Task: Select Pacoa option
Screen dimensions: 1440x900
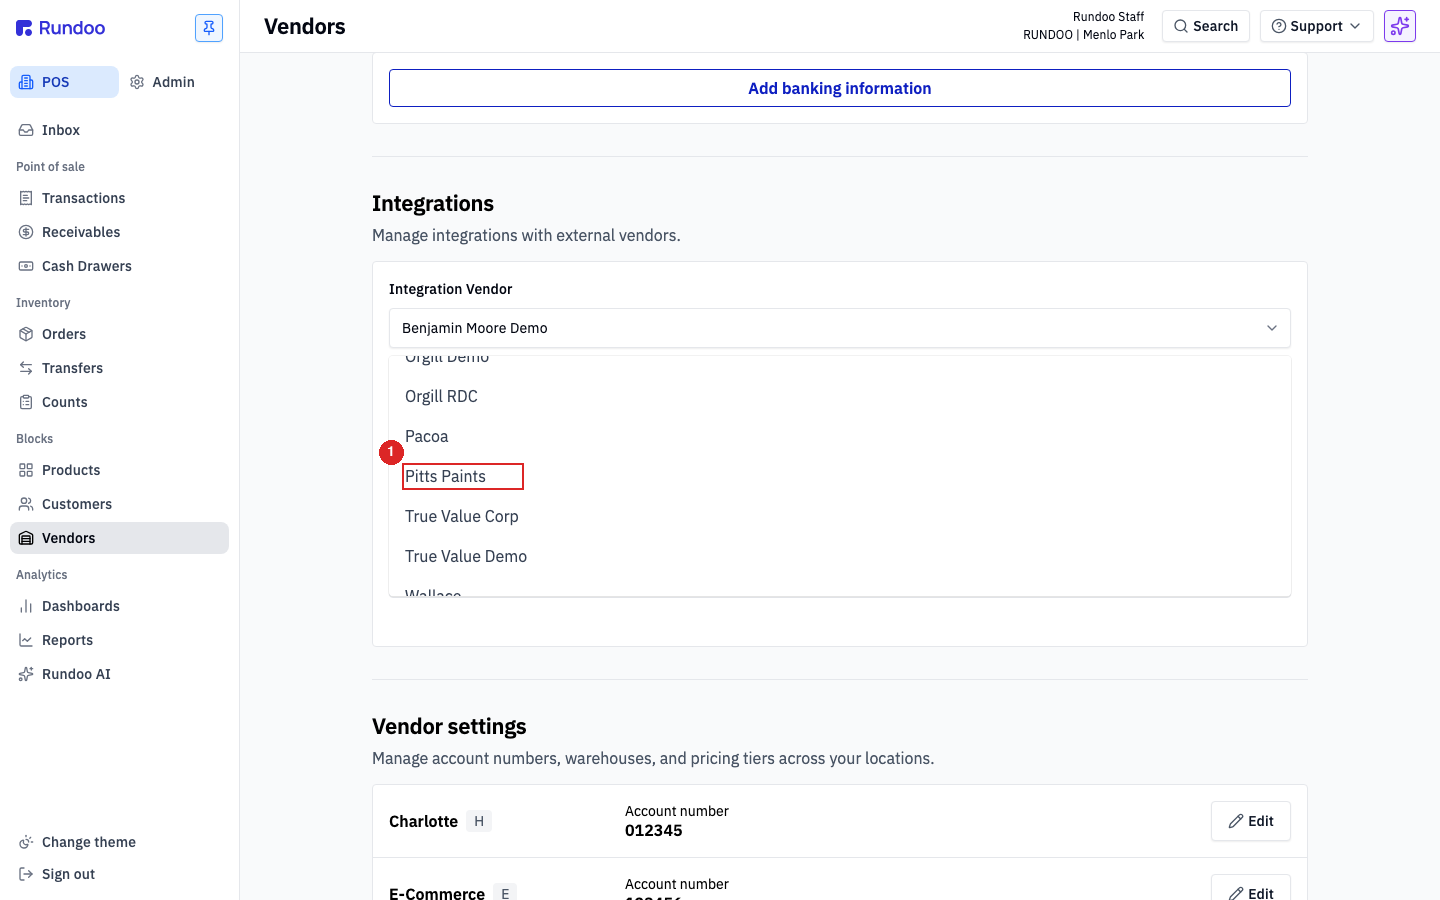Action: [840, 436]
